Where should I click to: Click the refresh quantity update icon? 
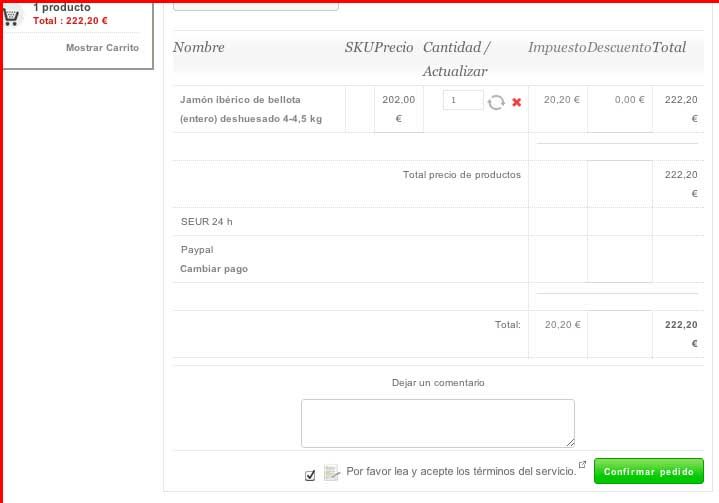(x=496, y=102)
